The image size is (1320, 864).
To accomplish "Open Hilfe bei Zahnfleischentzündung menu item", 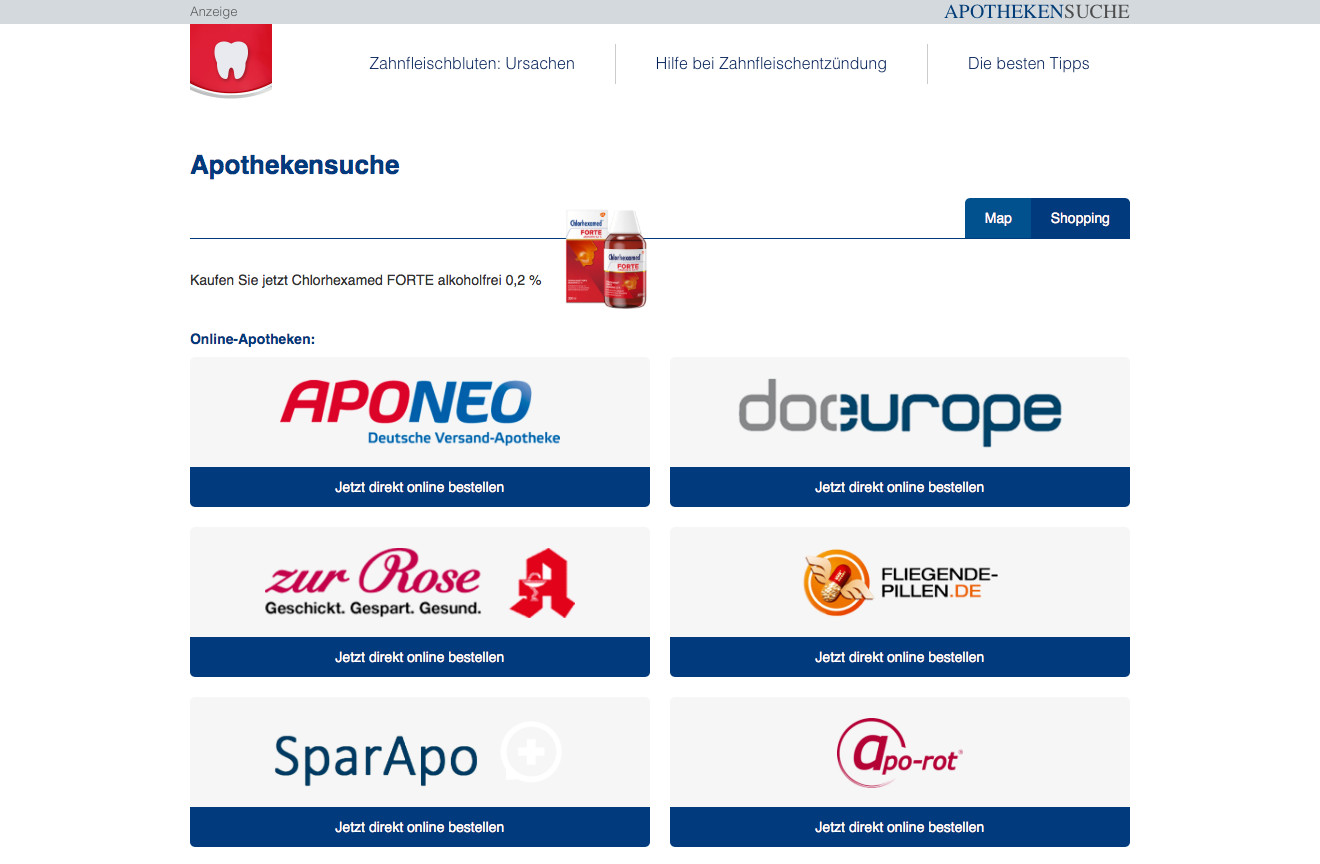I will tap(771, 63).
